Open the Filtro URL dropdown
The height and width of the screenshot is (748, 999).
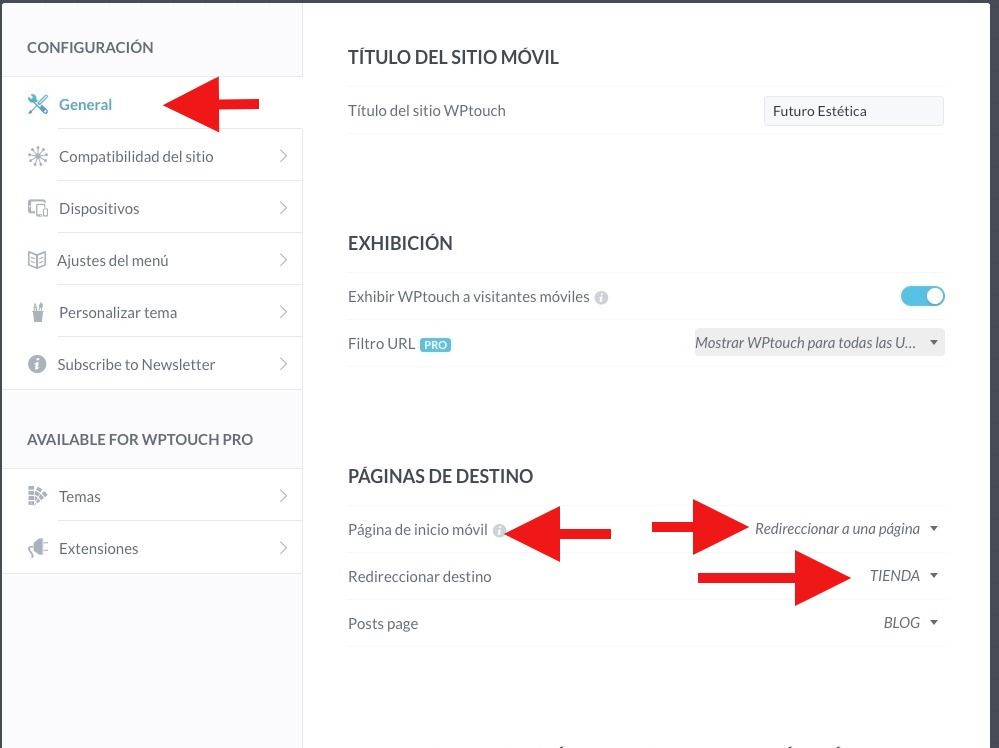(x=819, y=343)
